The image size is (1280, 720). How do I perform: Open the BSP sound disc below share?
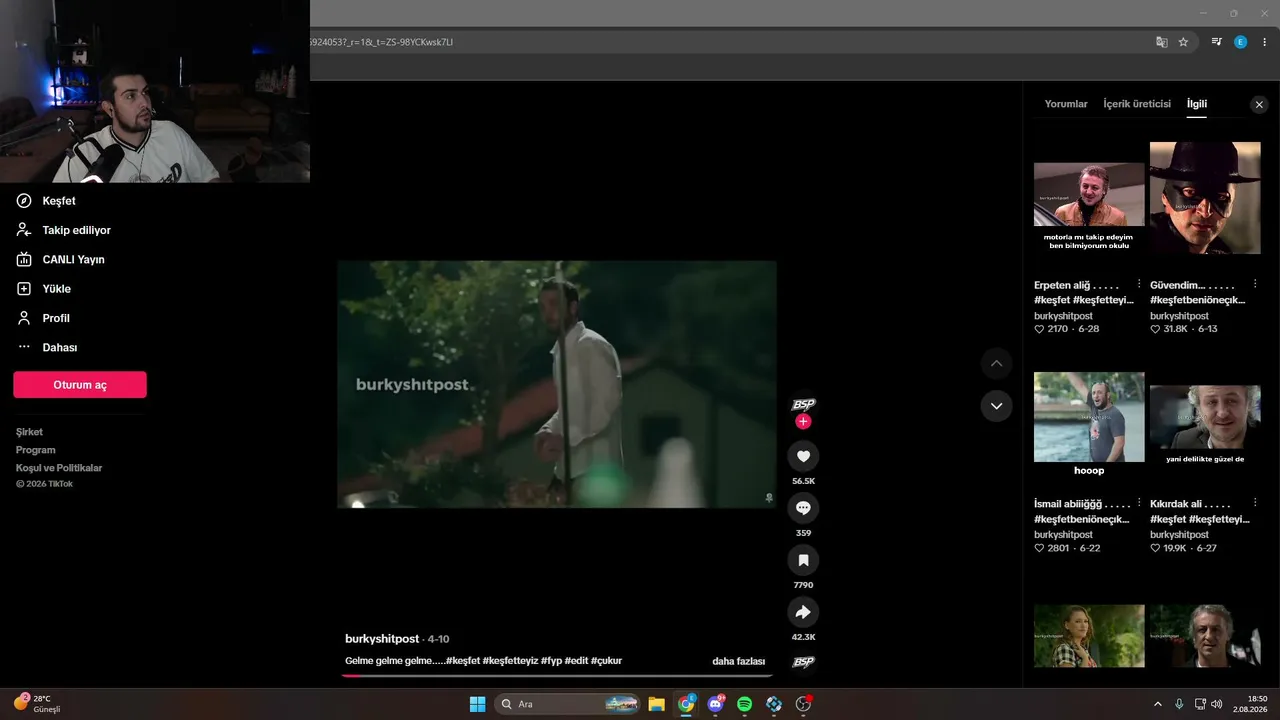(803, 662)
